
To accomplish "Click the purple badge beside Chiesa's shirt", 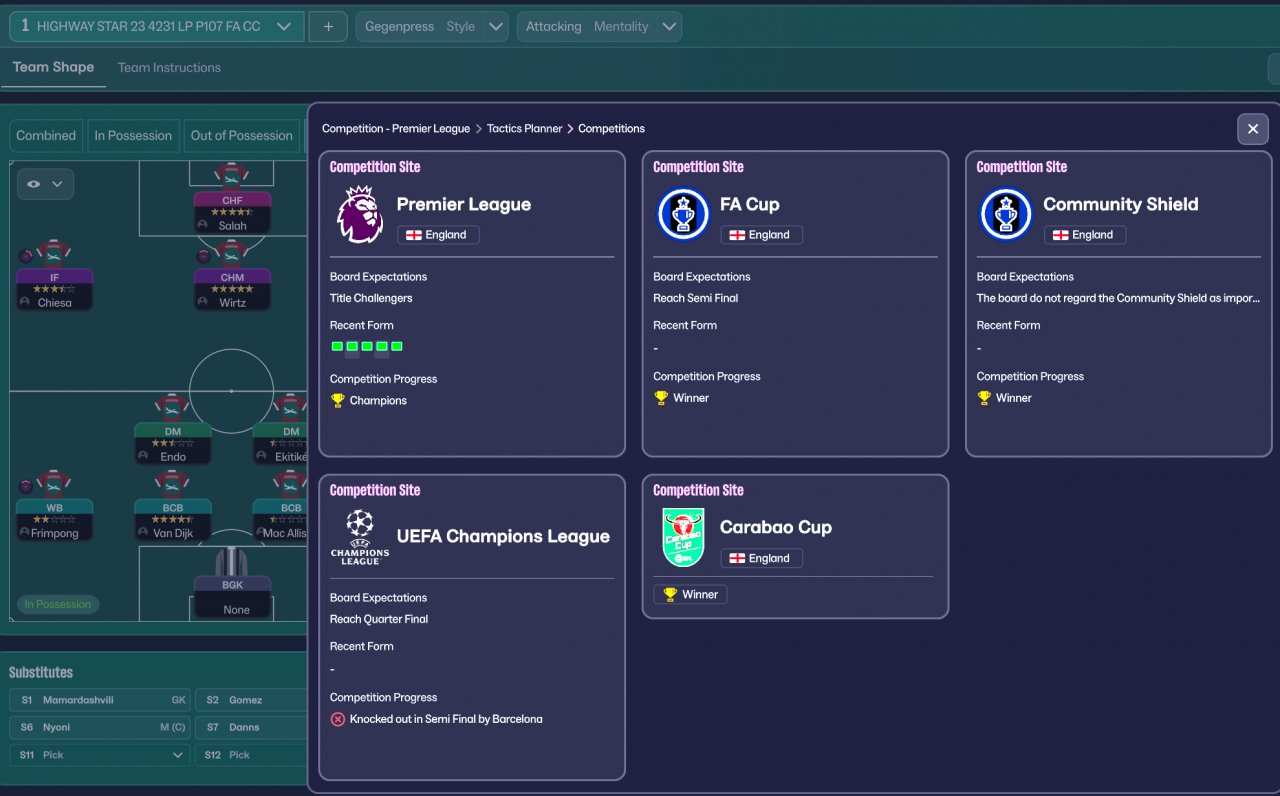I will 26,256.
